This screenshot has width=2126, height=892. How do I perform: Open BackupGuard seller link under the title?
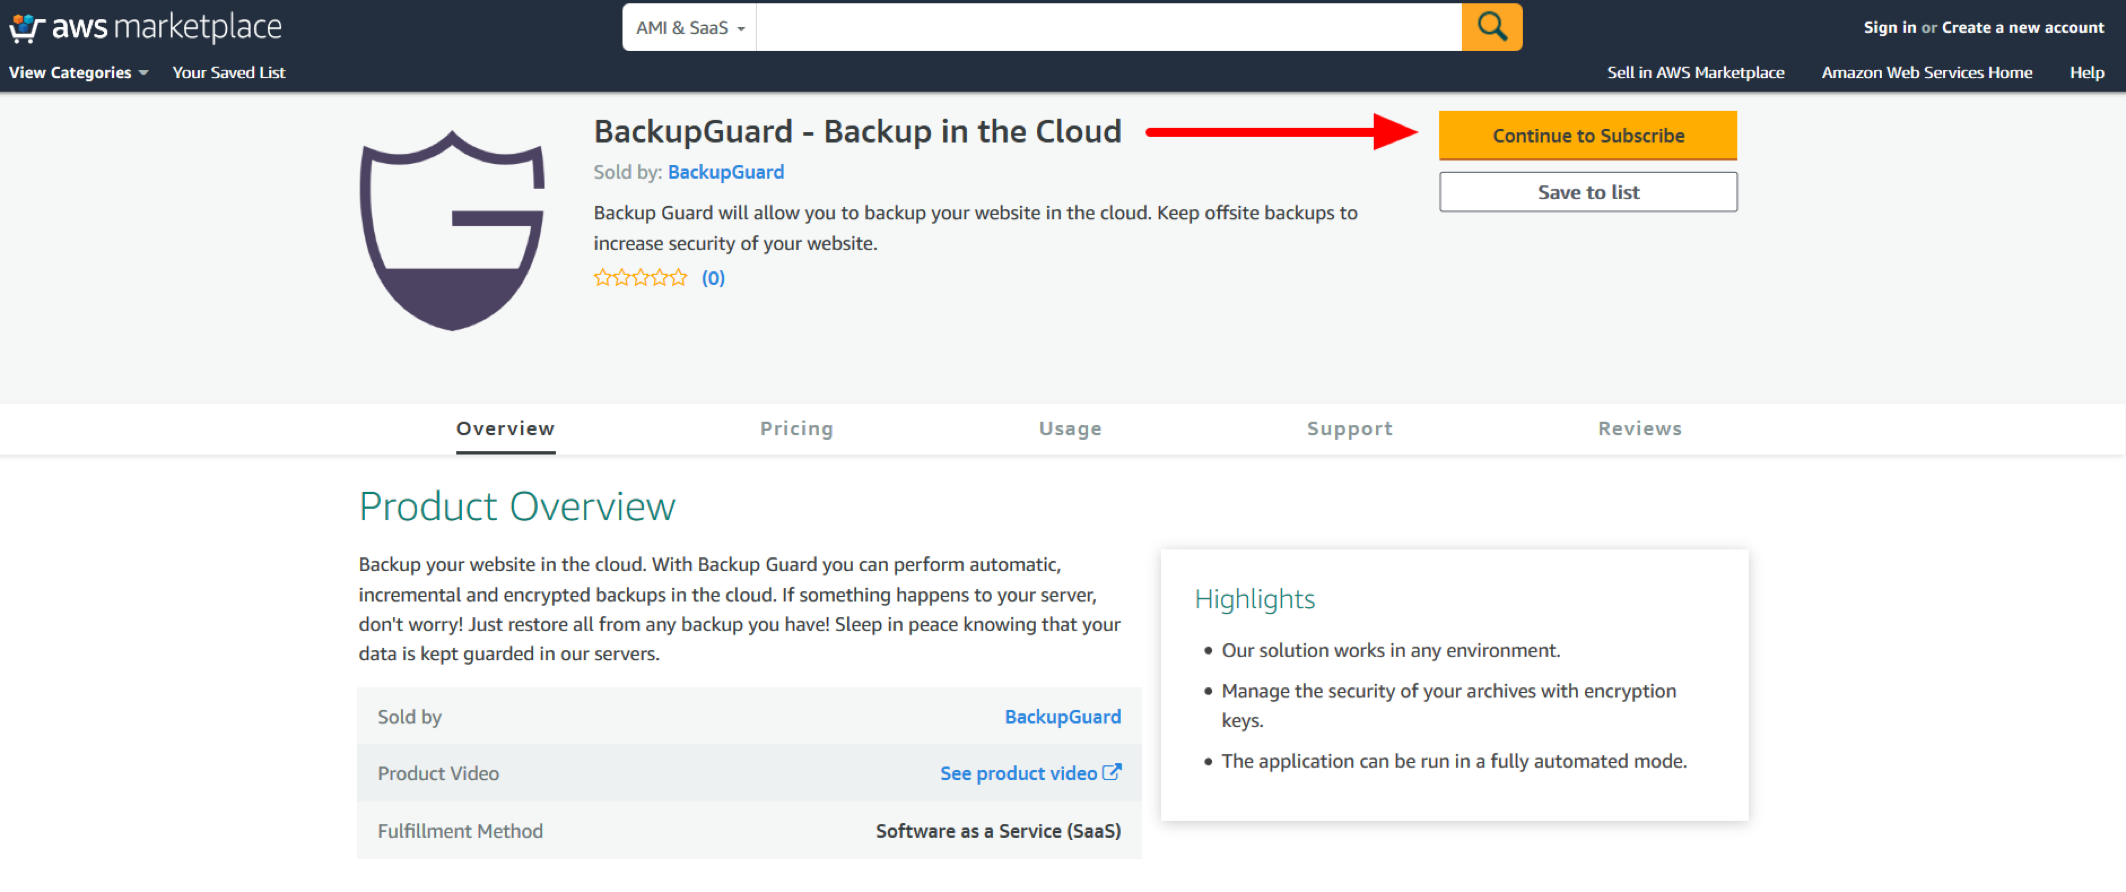click(x=726, y=172)
